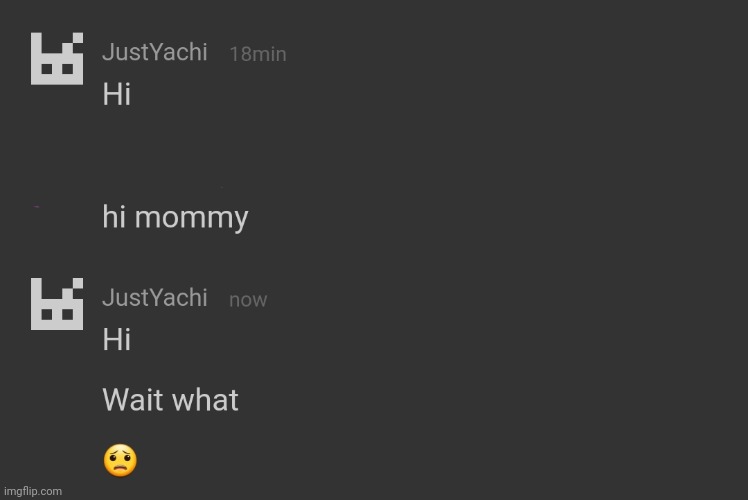
Task: Click the empty area right of the emoji
Action: (400, 461)
